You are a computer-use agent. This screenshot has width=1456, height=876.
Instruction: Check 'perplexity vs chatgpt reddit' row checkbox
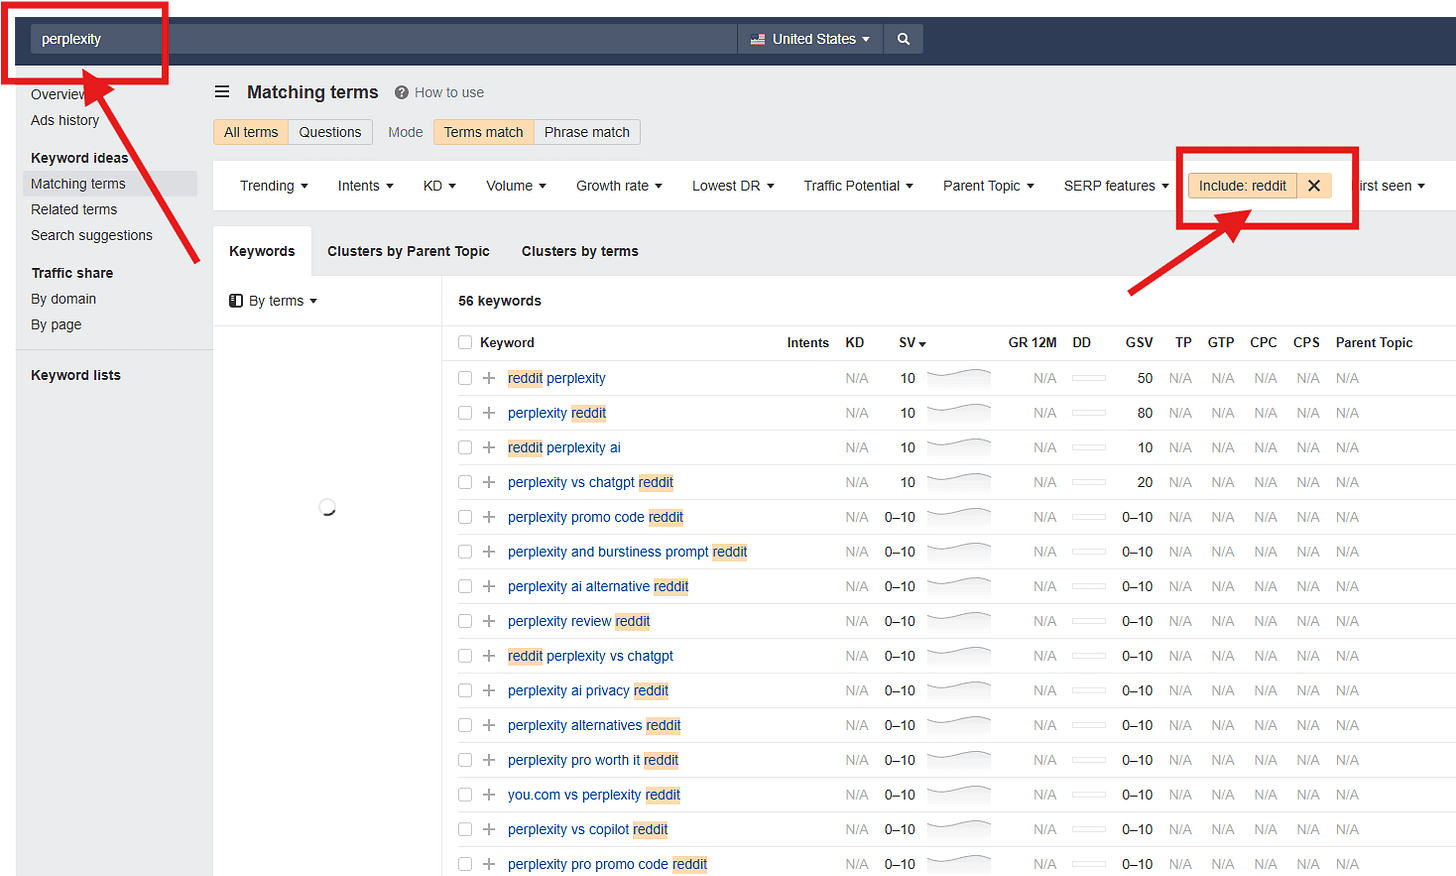pyautogui.click(x=465, y=482)
